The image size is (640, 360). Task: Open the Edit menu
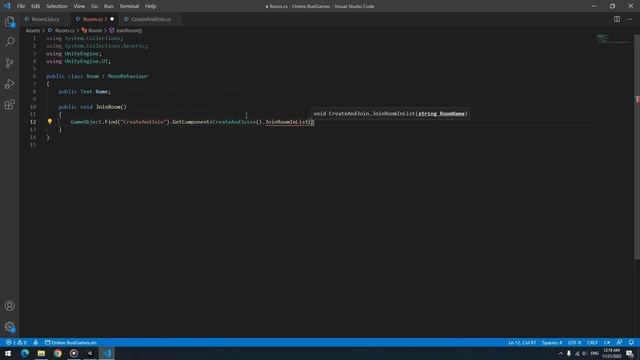pyautogui.click(x=36, y=6)
